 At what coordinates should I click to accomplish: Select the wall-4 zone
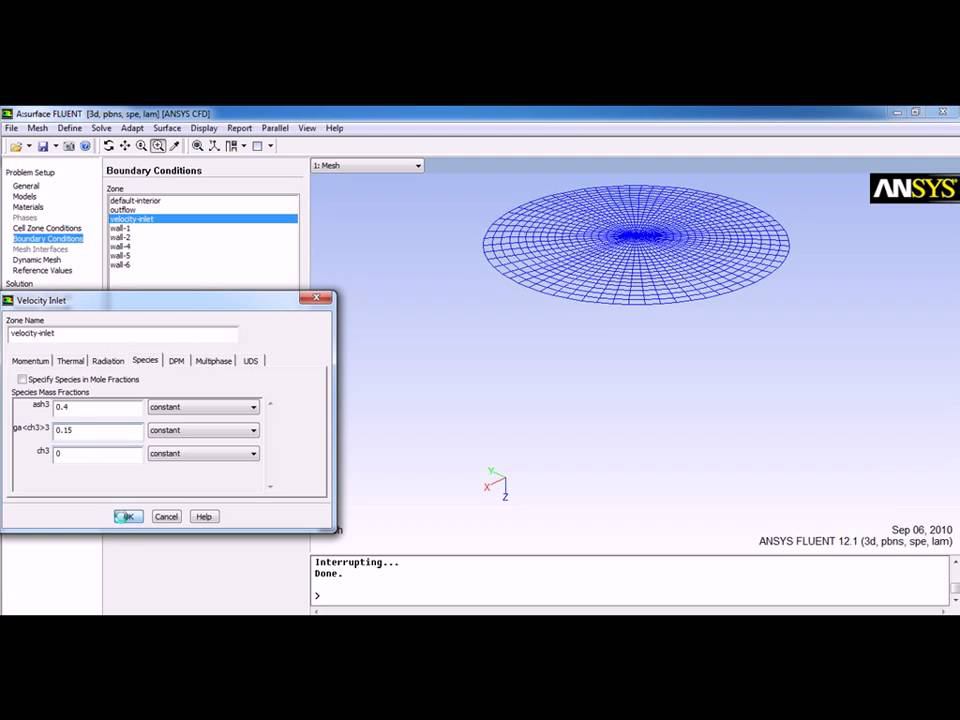click(203, 247)
